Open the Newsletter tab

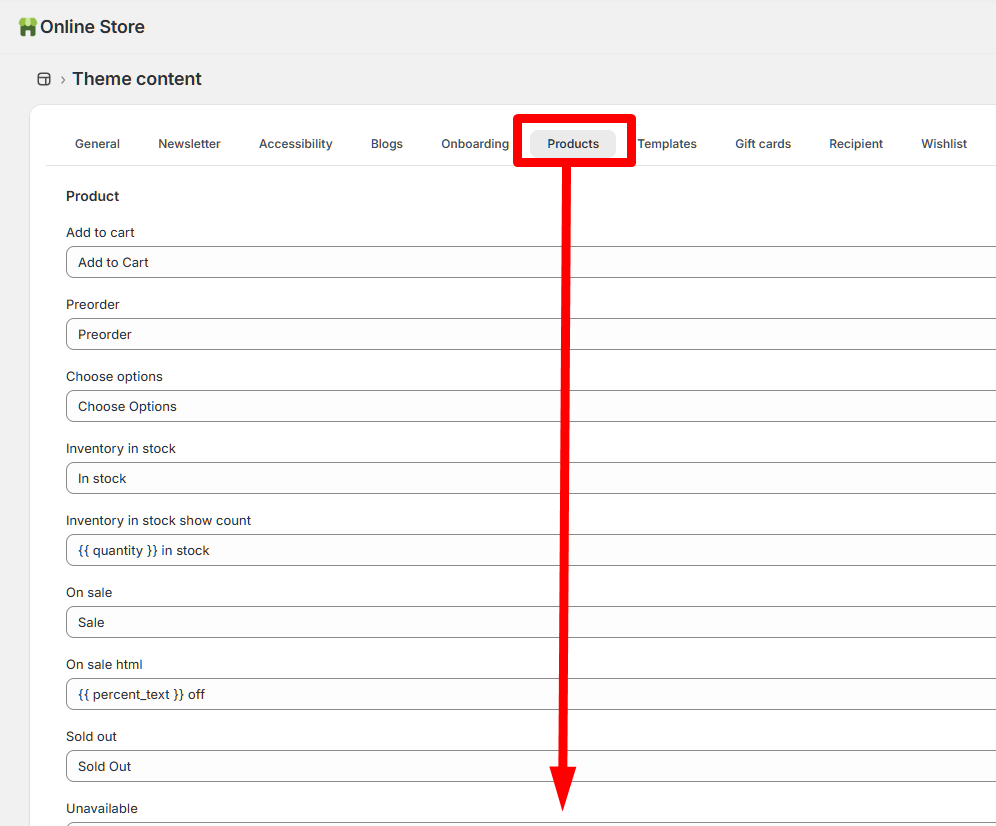point(189,144)
